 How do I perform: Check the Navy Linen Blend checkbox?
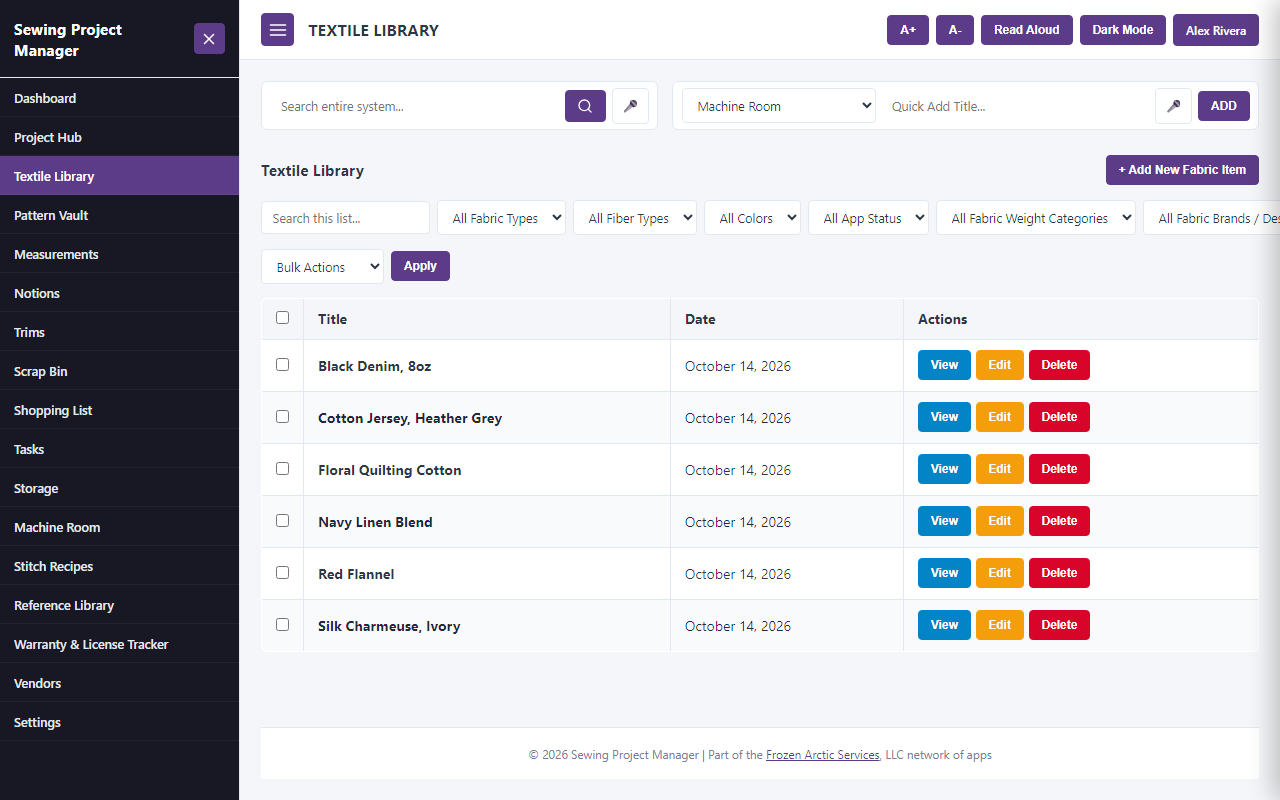tap(282, 521)
